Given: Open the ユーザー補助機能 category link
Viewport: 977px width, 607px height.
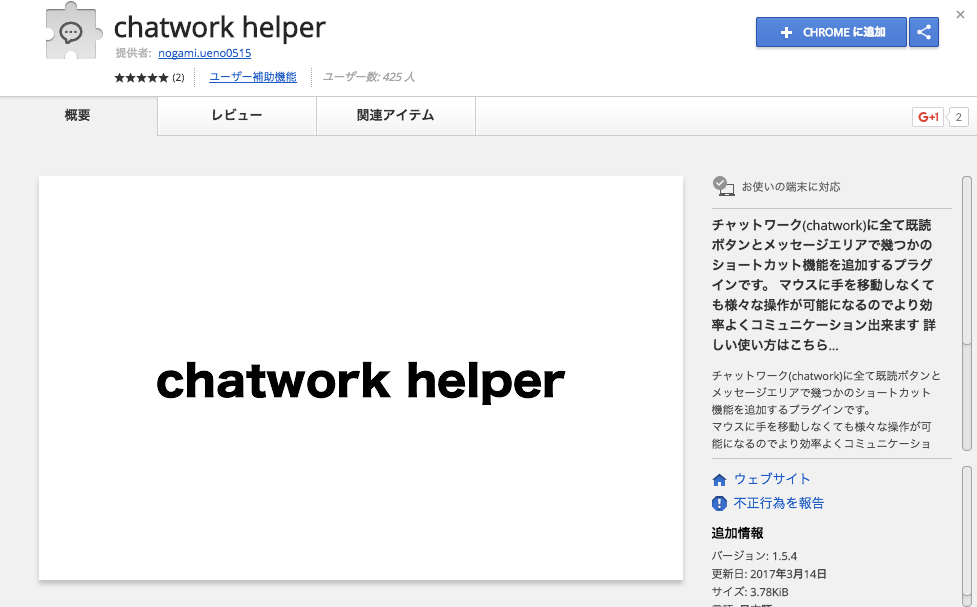Looking at the screenshot, I should [253, 77].
